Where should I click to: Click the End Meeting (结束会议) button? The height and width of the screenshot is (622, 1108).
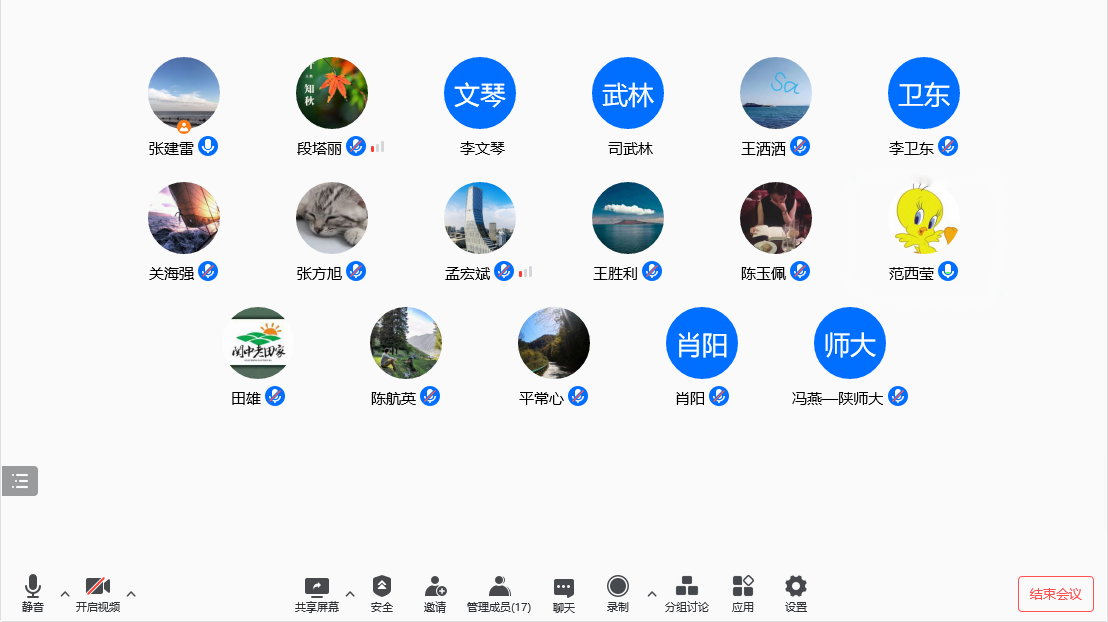coord(1055,594)
